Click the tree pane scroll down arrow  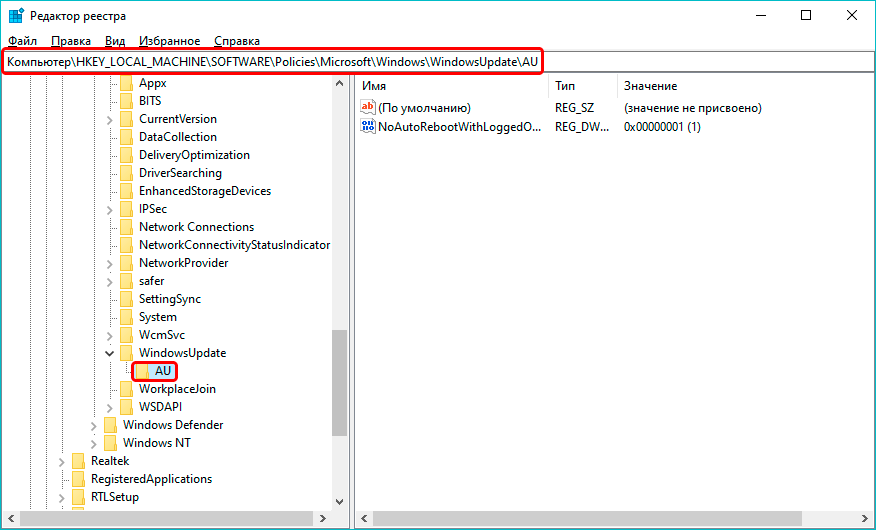pyautogui.click(x=339, y=502)
